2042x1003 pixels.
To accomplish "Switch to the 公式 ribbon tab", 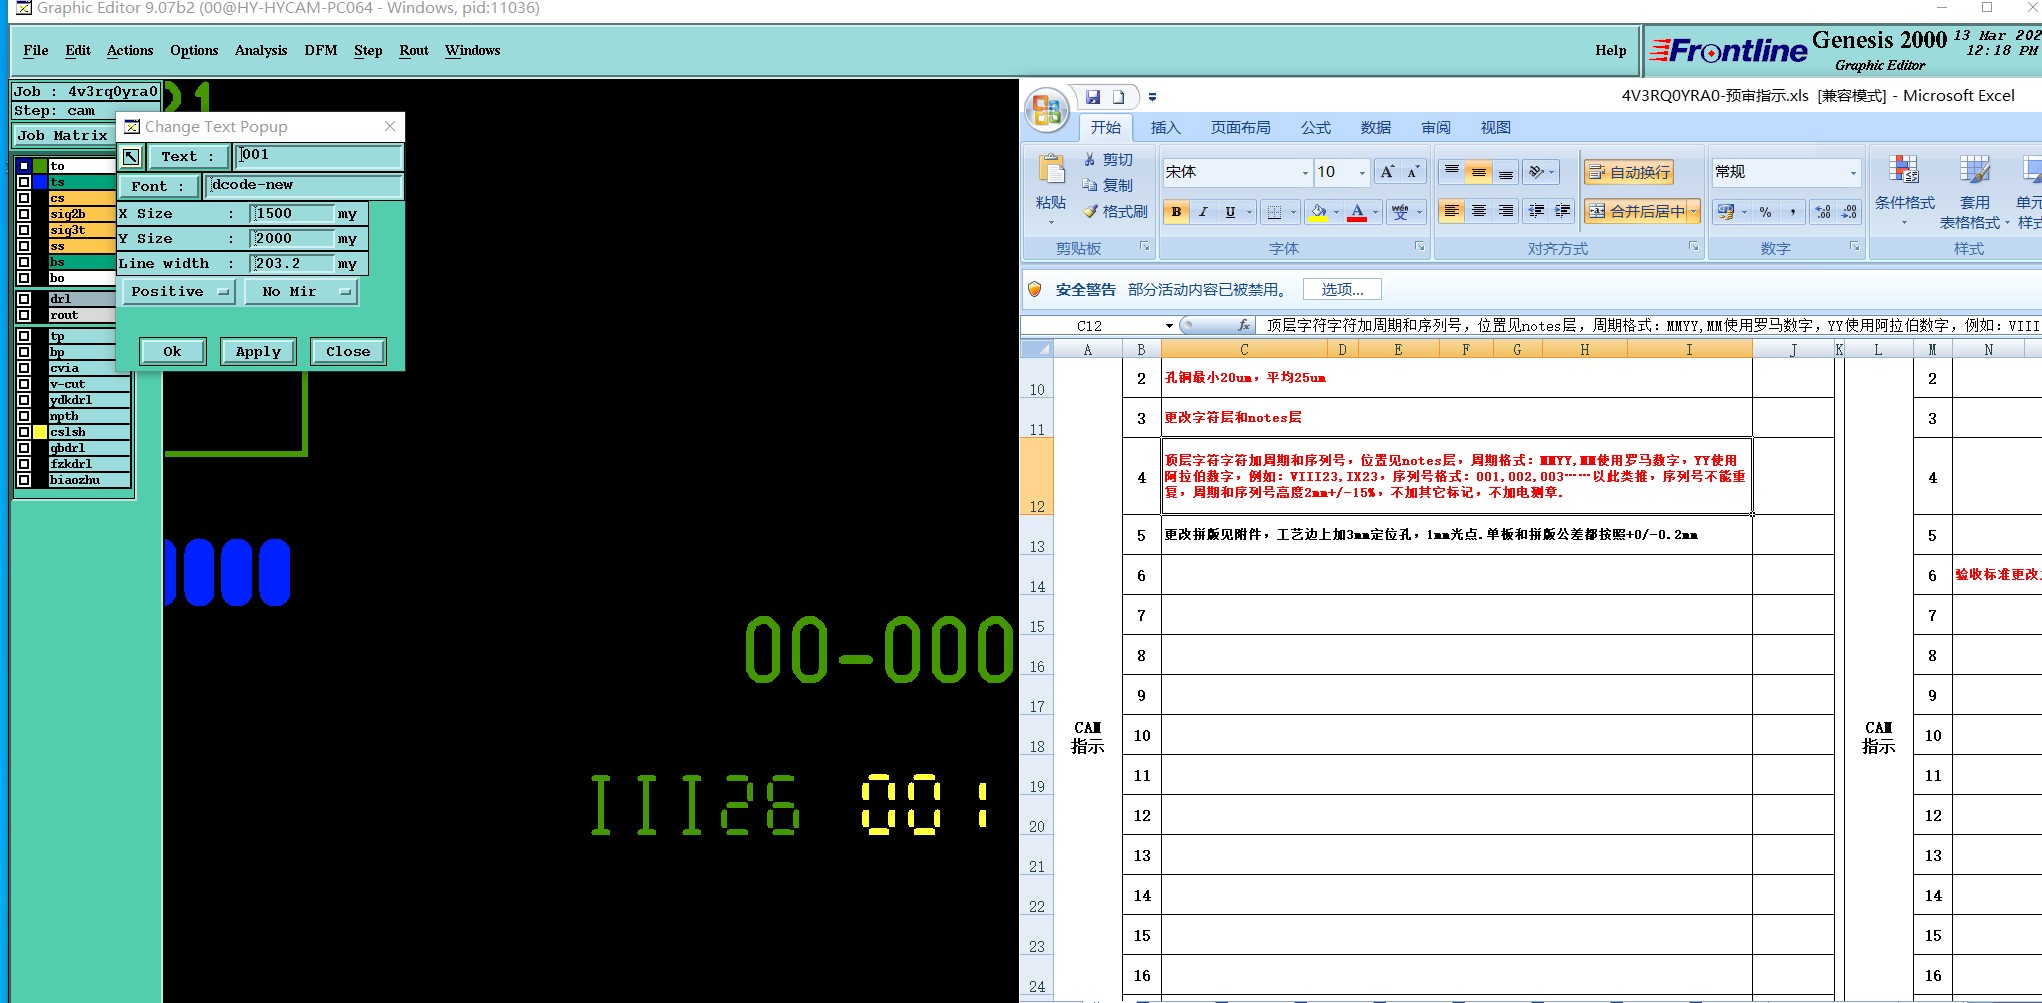I will coord(1316,128).
